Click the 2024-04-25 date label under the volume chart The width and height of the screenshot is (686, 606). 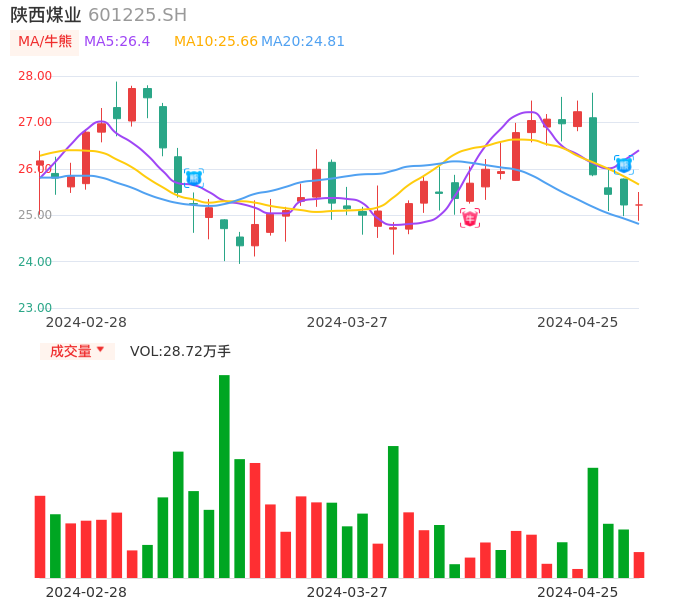(578, 592)
